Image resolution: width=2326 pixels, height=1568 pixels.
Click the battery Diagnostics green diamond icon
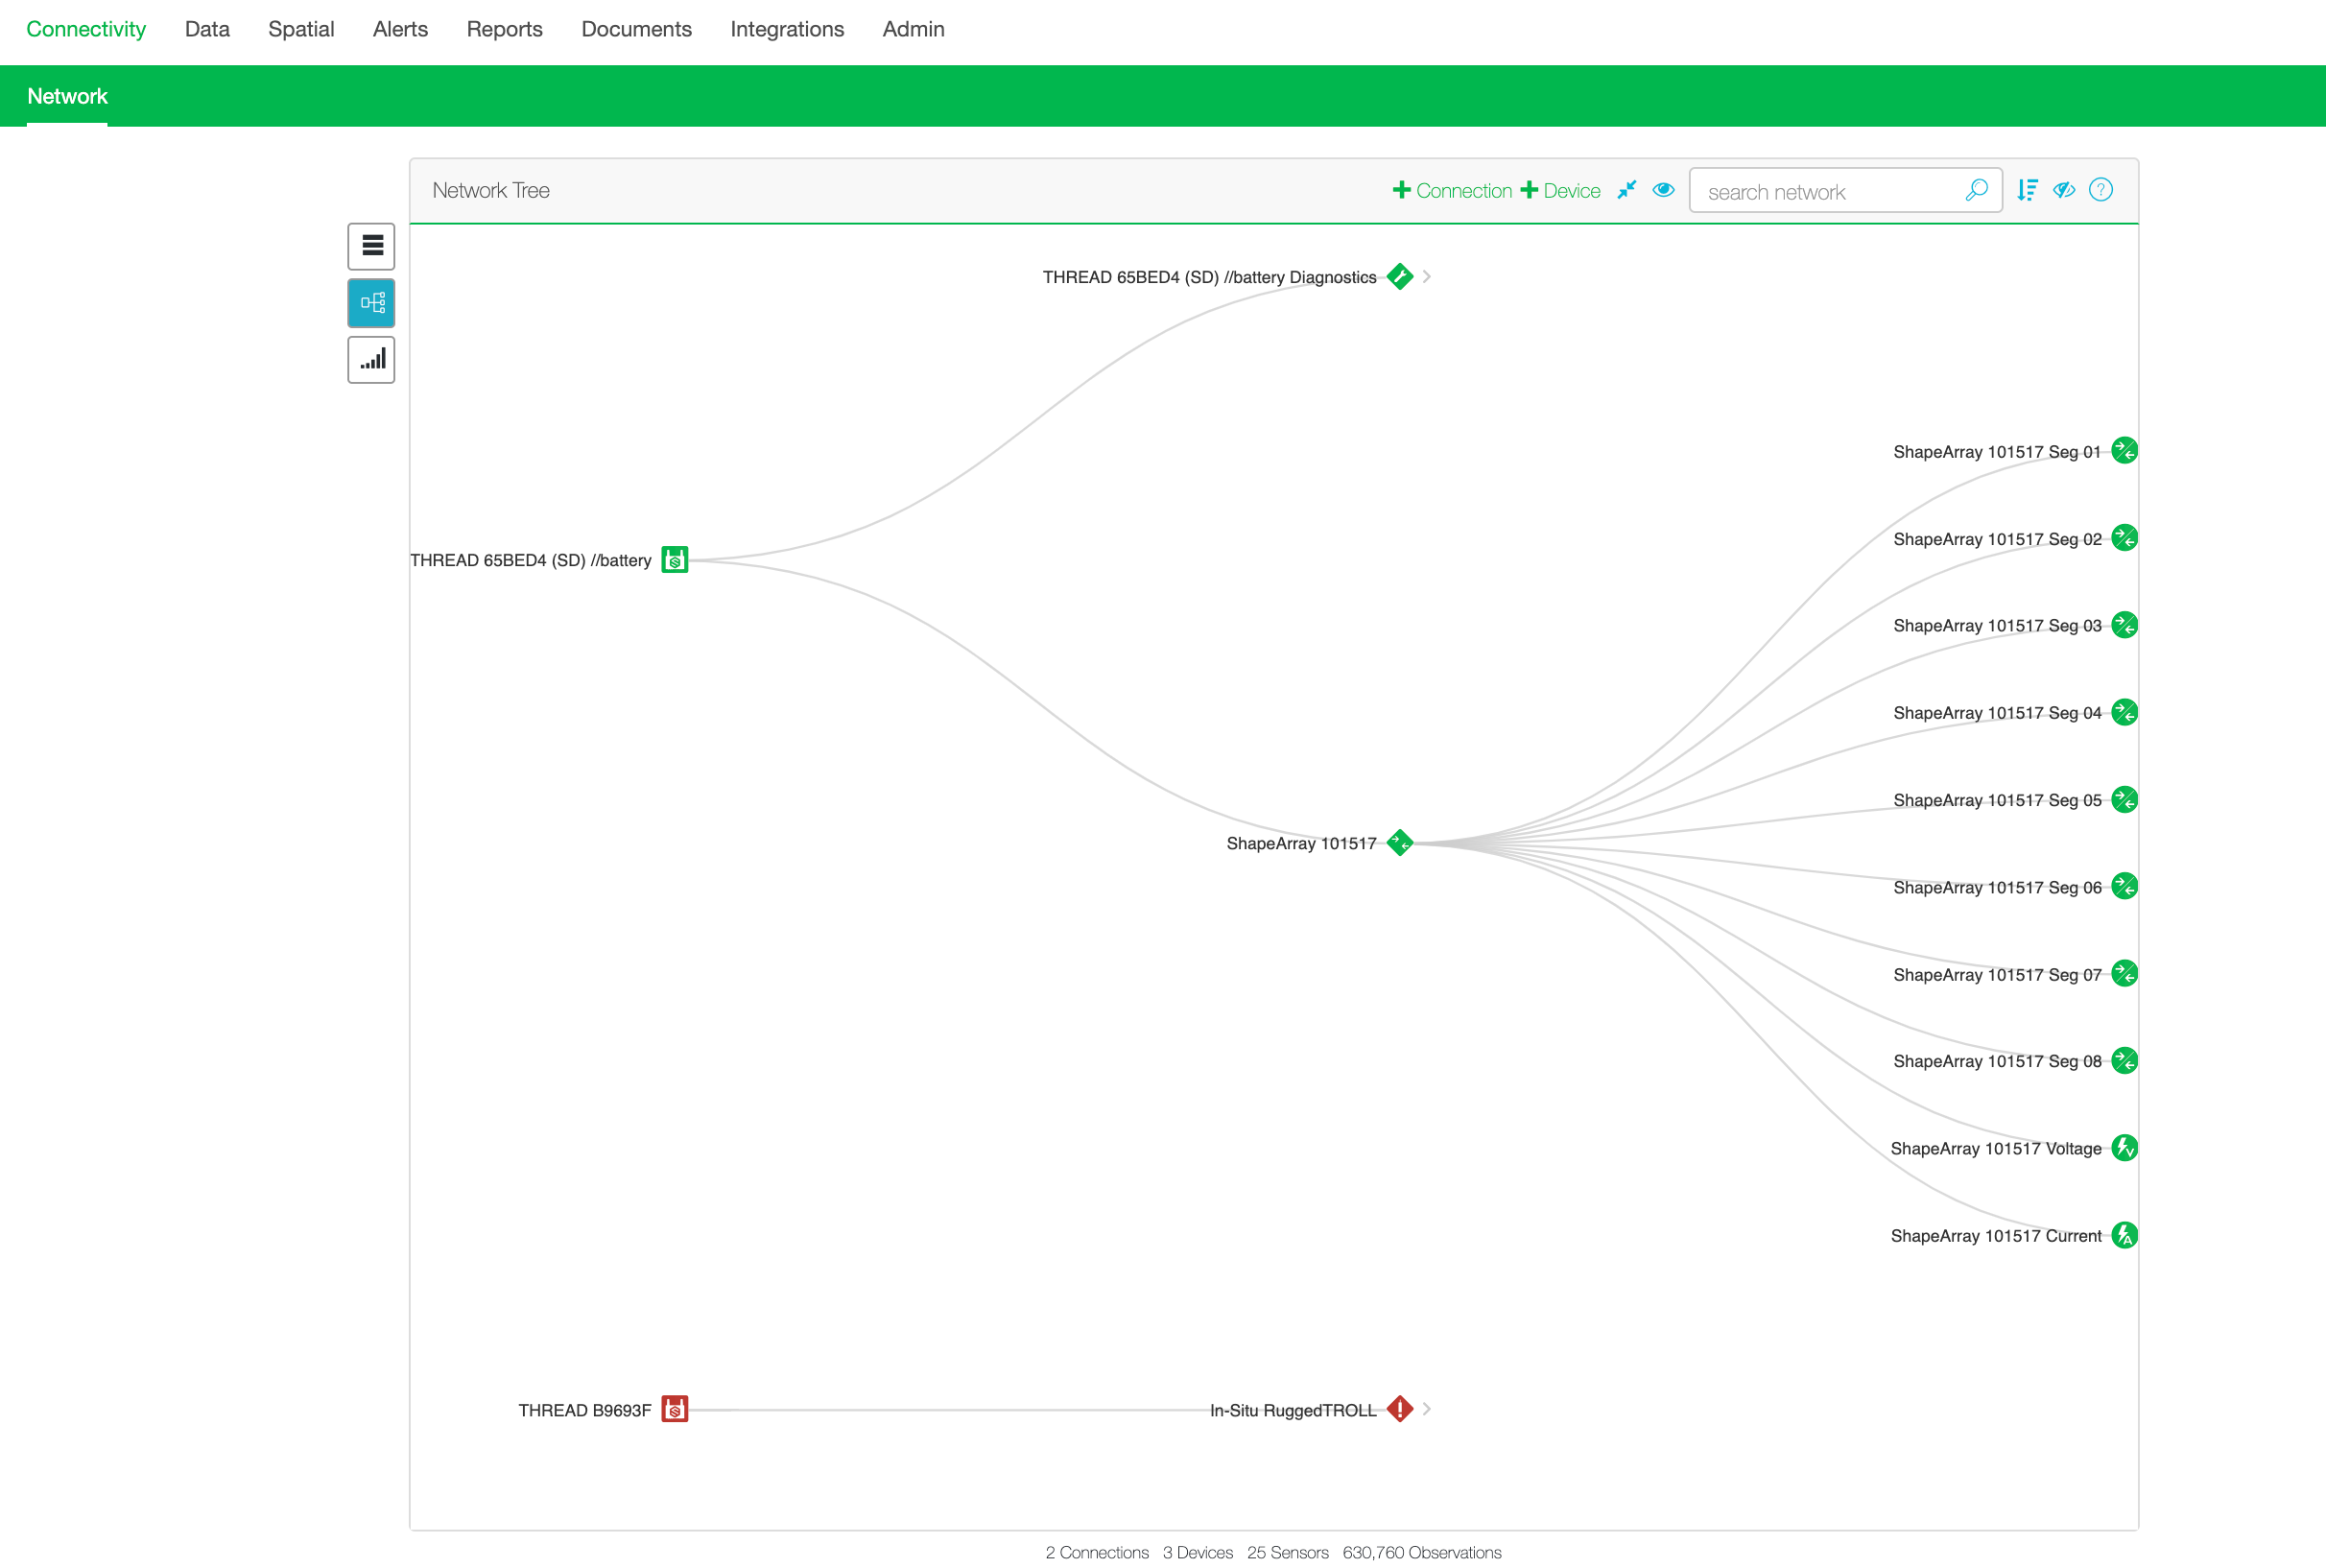[1400, 277]
